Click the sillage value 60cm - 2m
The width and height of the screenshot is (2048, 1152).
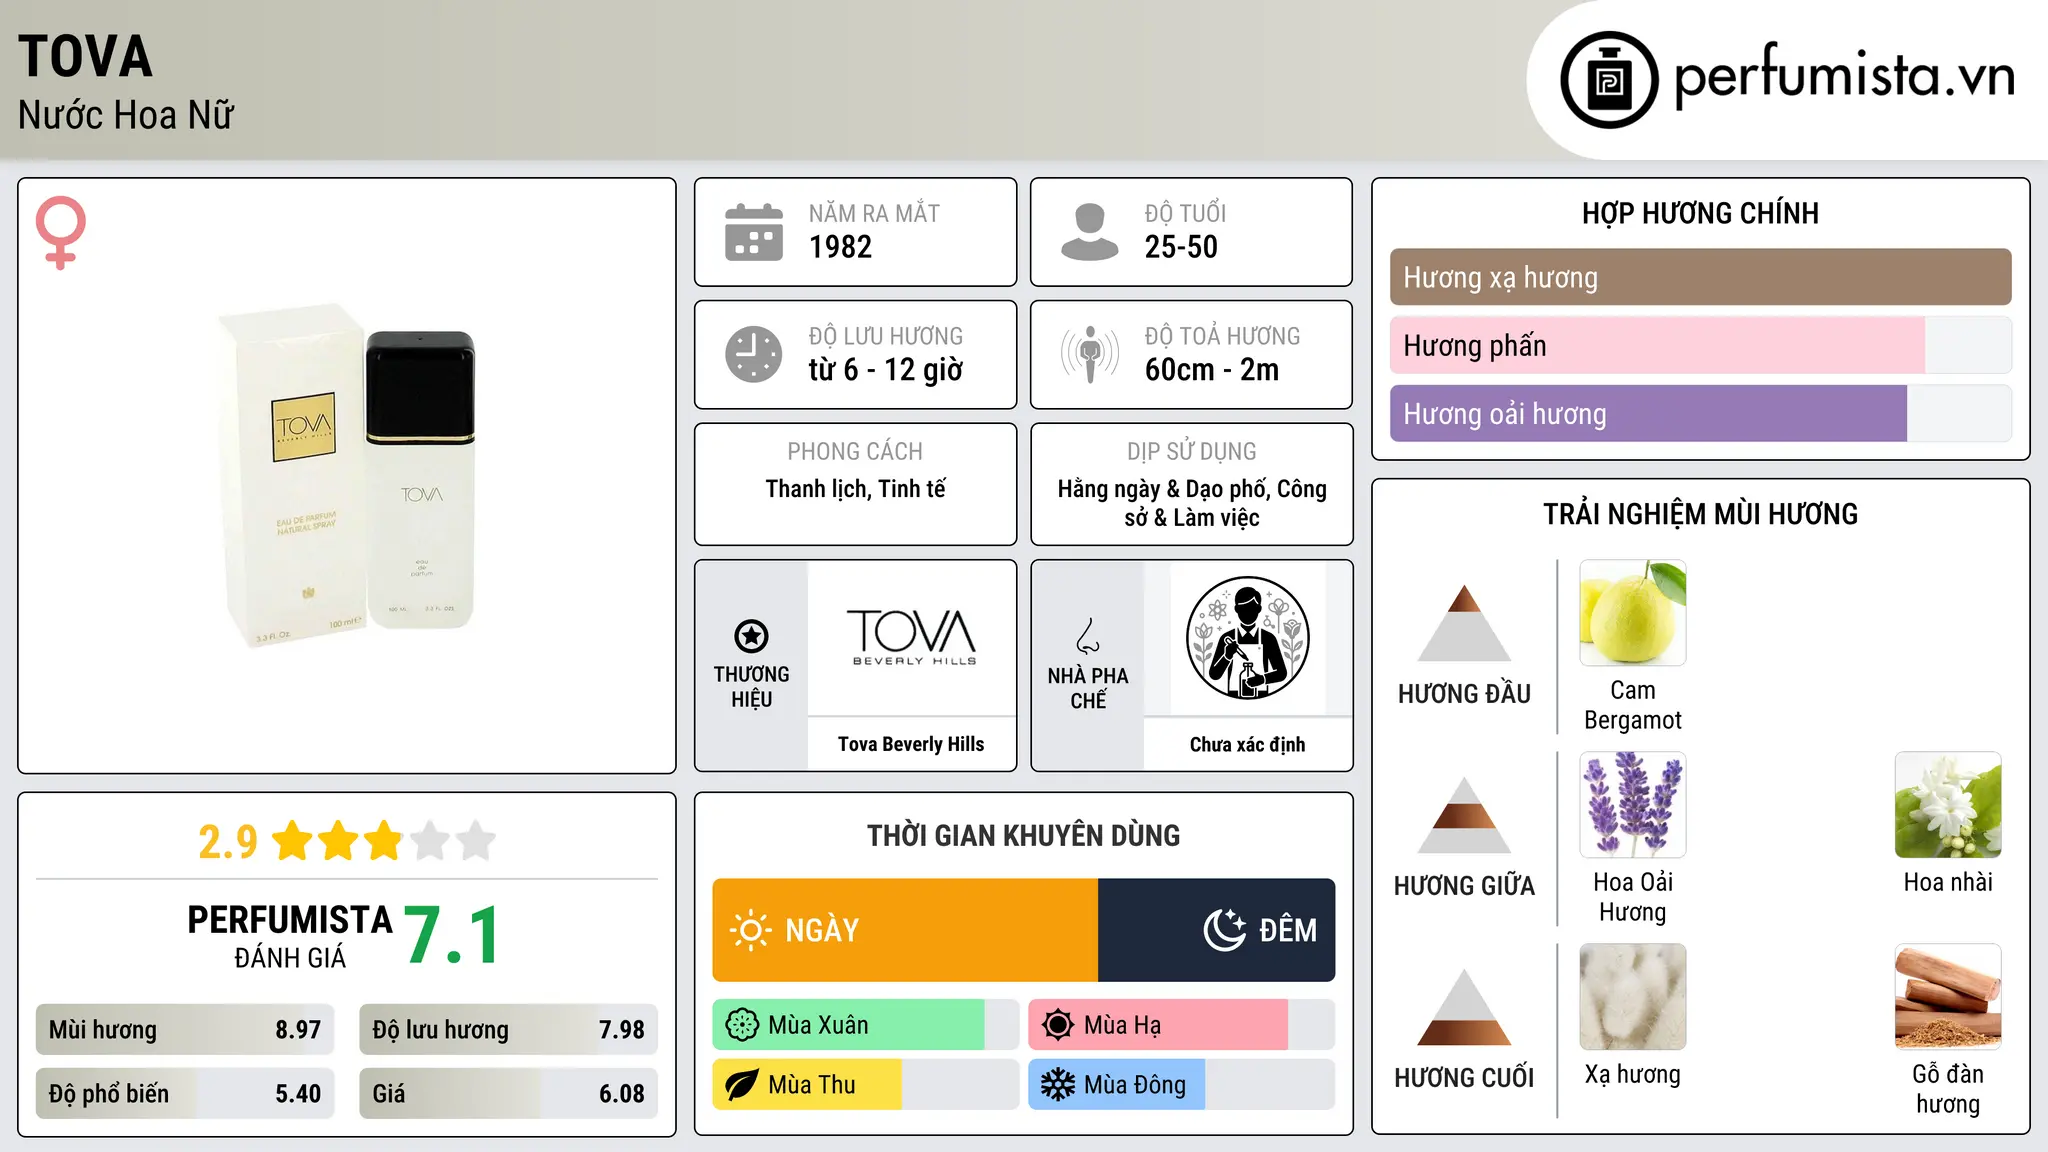[x=1212, y=370]
